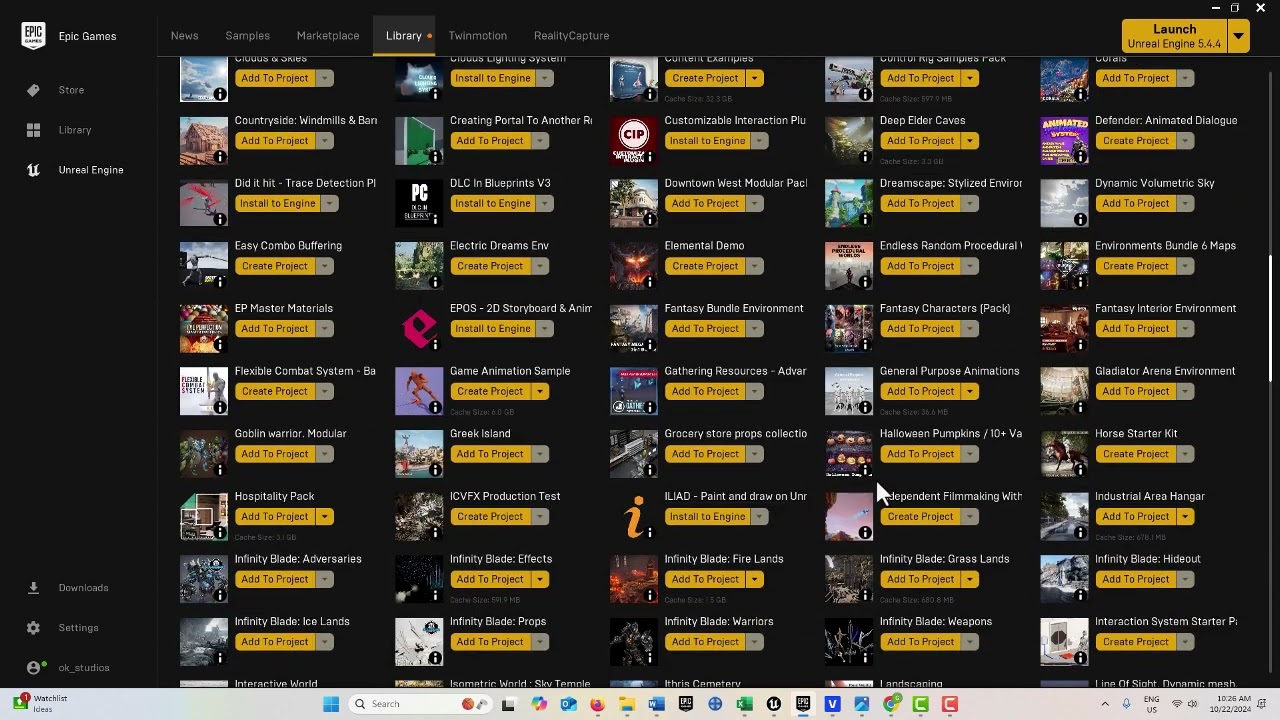The image size is (1280, 720).
Task: Expand dropdown beside Infinity Blade: Effects button
Action: (x=540, y=579)
